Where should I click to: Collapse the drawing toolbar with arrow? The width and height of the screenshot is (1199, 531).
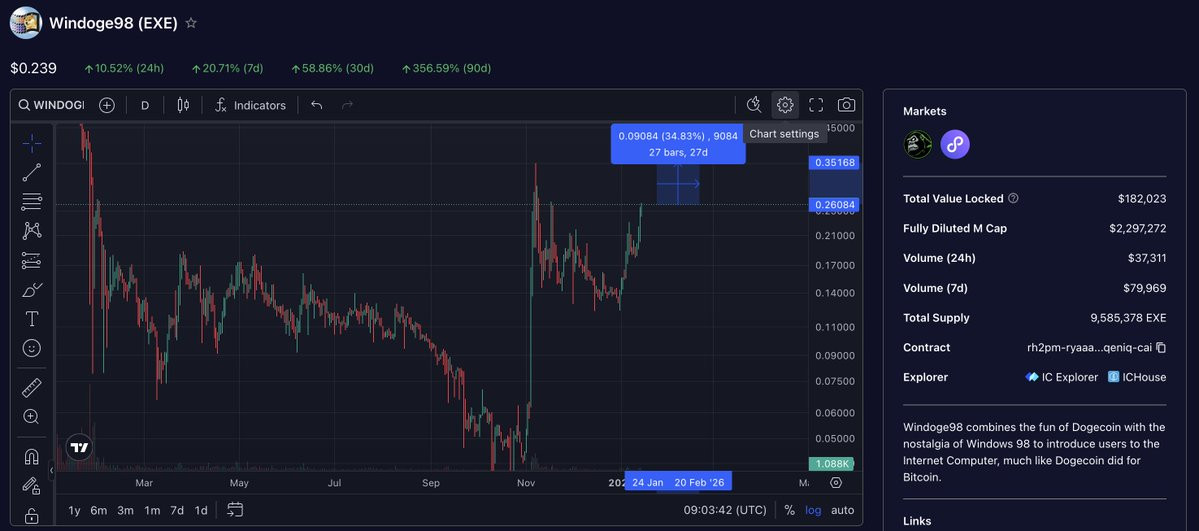click(x=52, y=470)
